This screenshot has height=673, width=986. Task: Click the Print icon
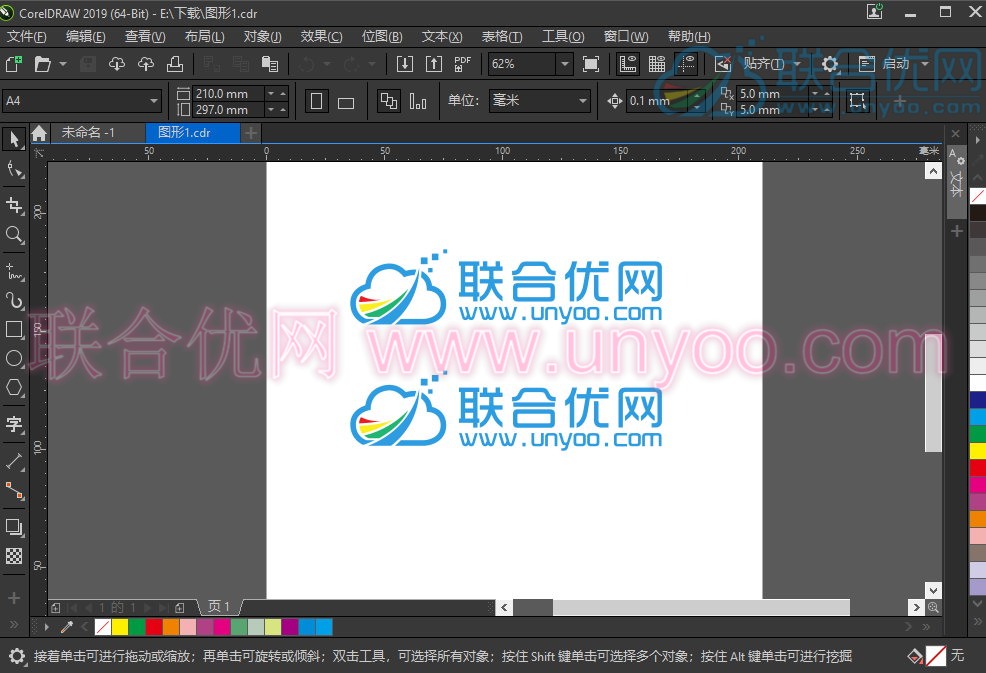[x=175, y=64]
